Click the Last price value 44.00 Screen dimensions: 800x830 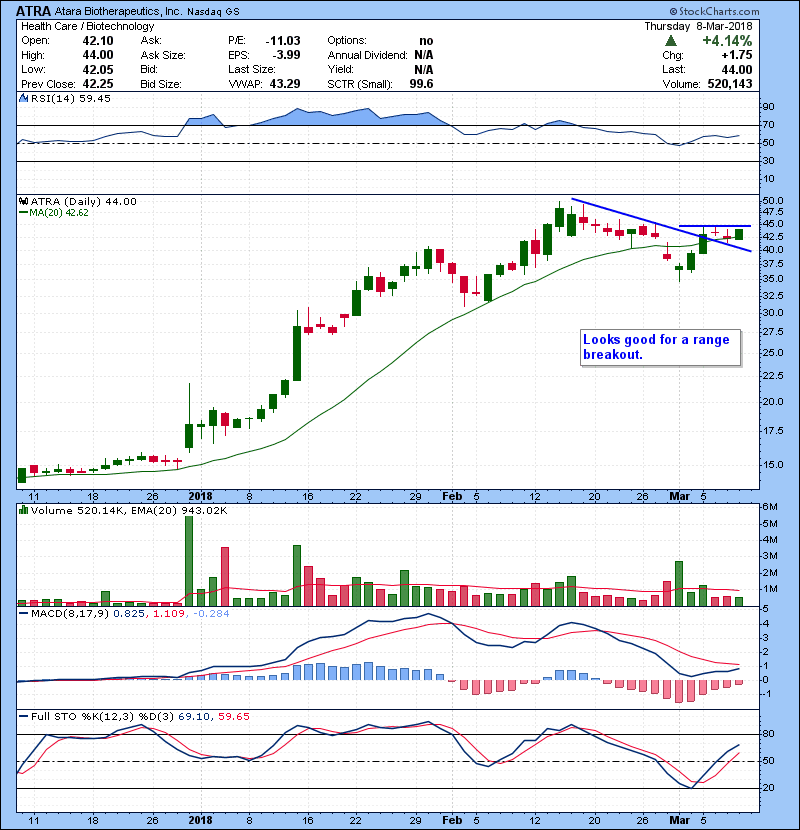737,69
